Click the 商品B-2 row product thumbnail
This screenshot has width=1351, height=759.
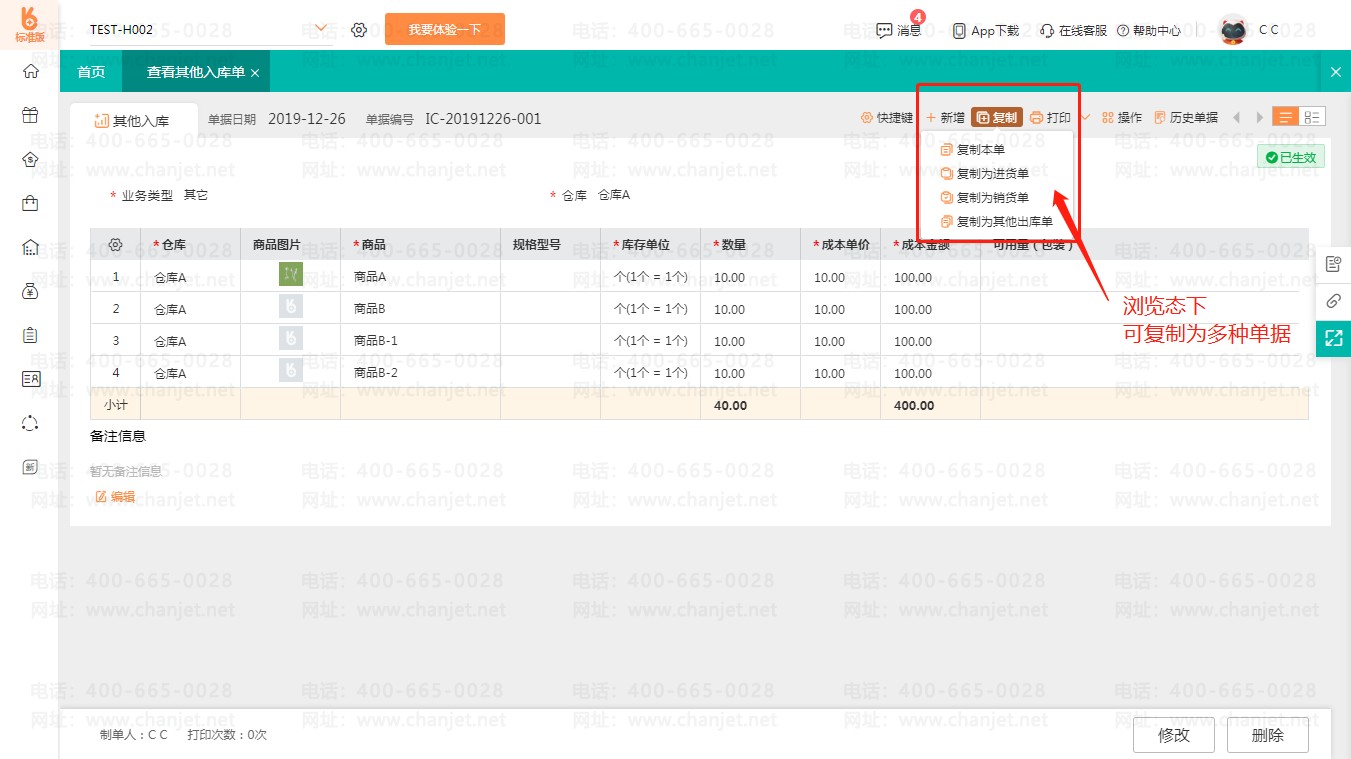pos(290,371)
